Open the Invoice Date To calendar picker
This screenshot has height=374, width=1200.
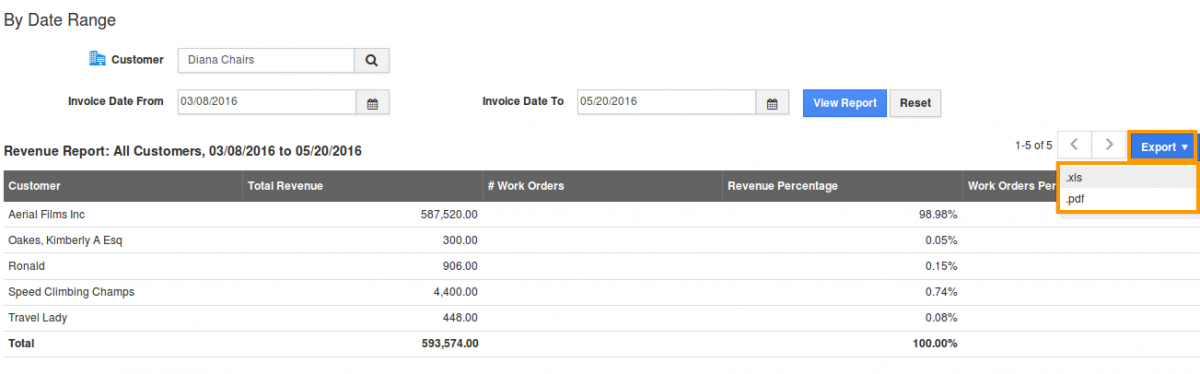coord(771,102)
